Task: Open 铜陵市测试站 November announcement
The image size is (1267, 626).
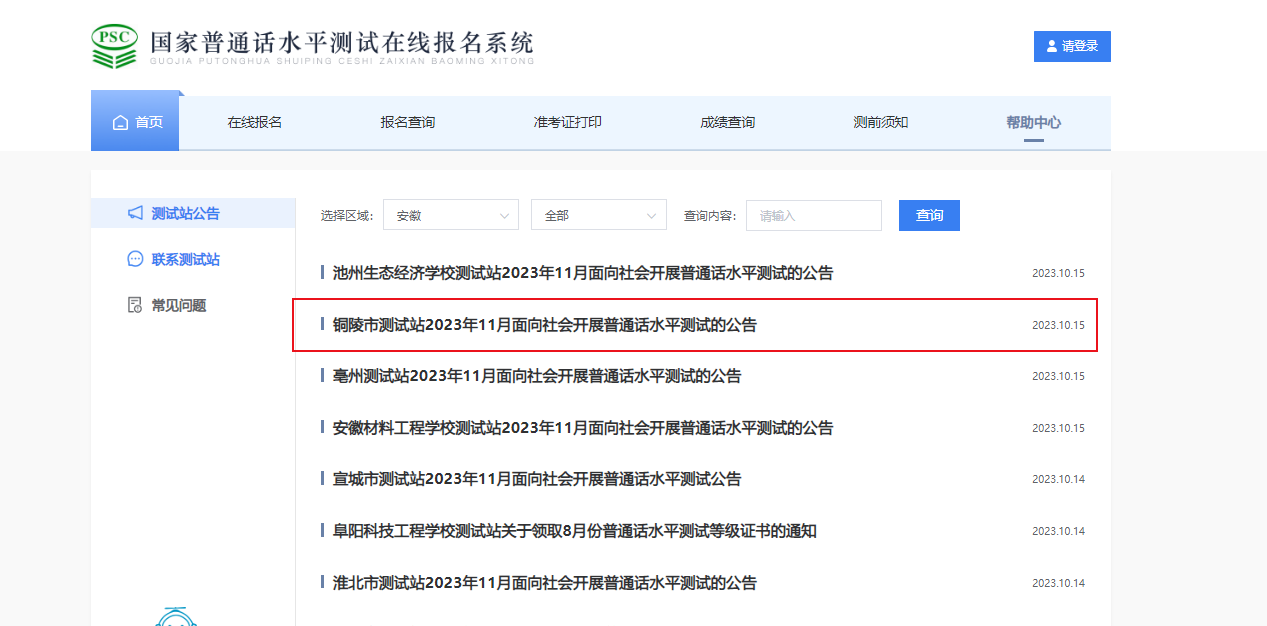Action: 544,325
